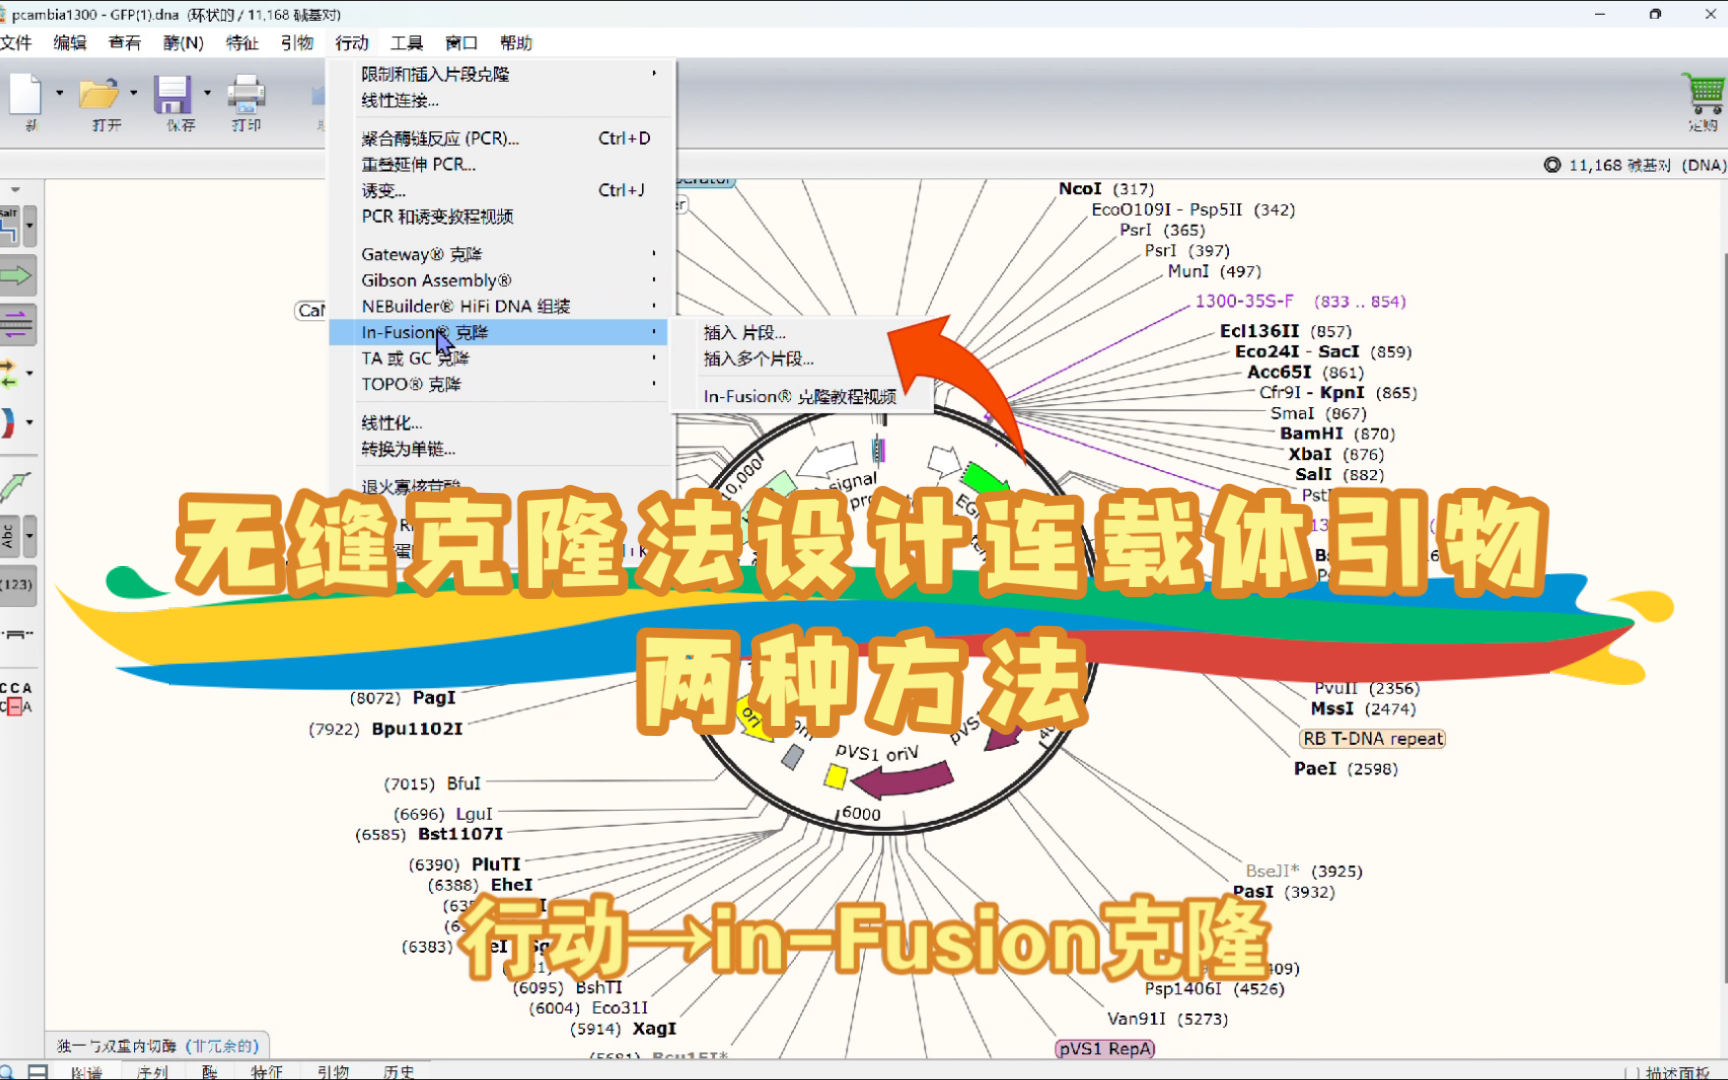Open dropdown beside the ORF arrows button
This screenshot has width=1728, height=1080.
tap(30, 373)
